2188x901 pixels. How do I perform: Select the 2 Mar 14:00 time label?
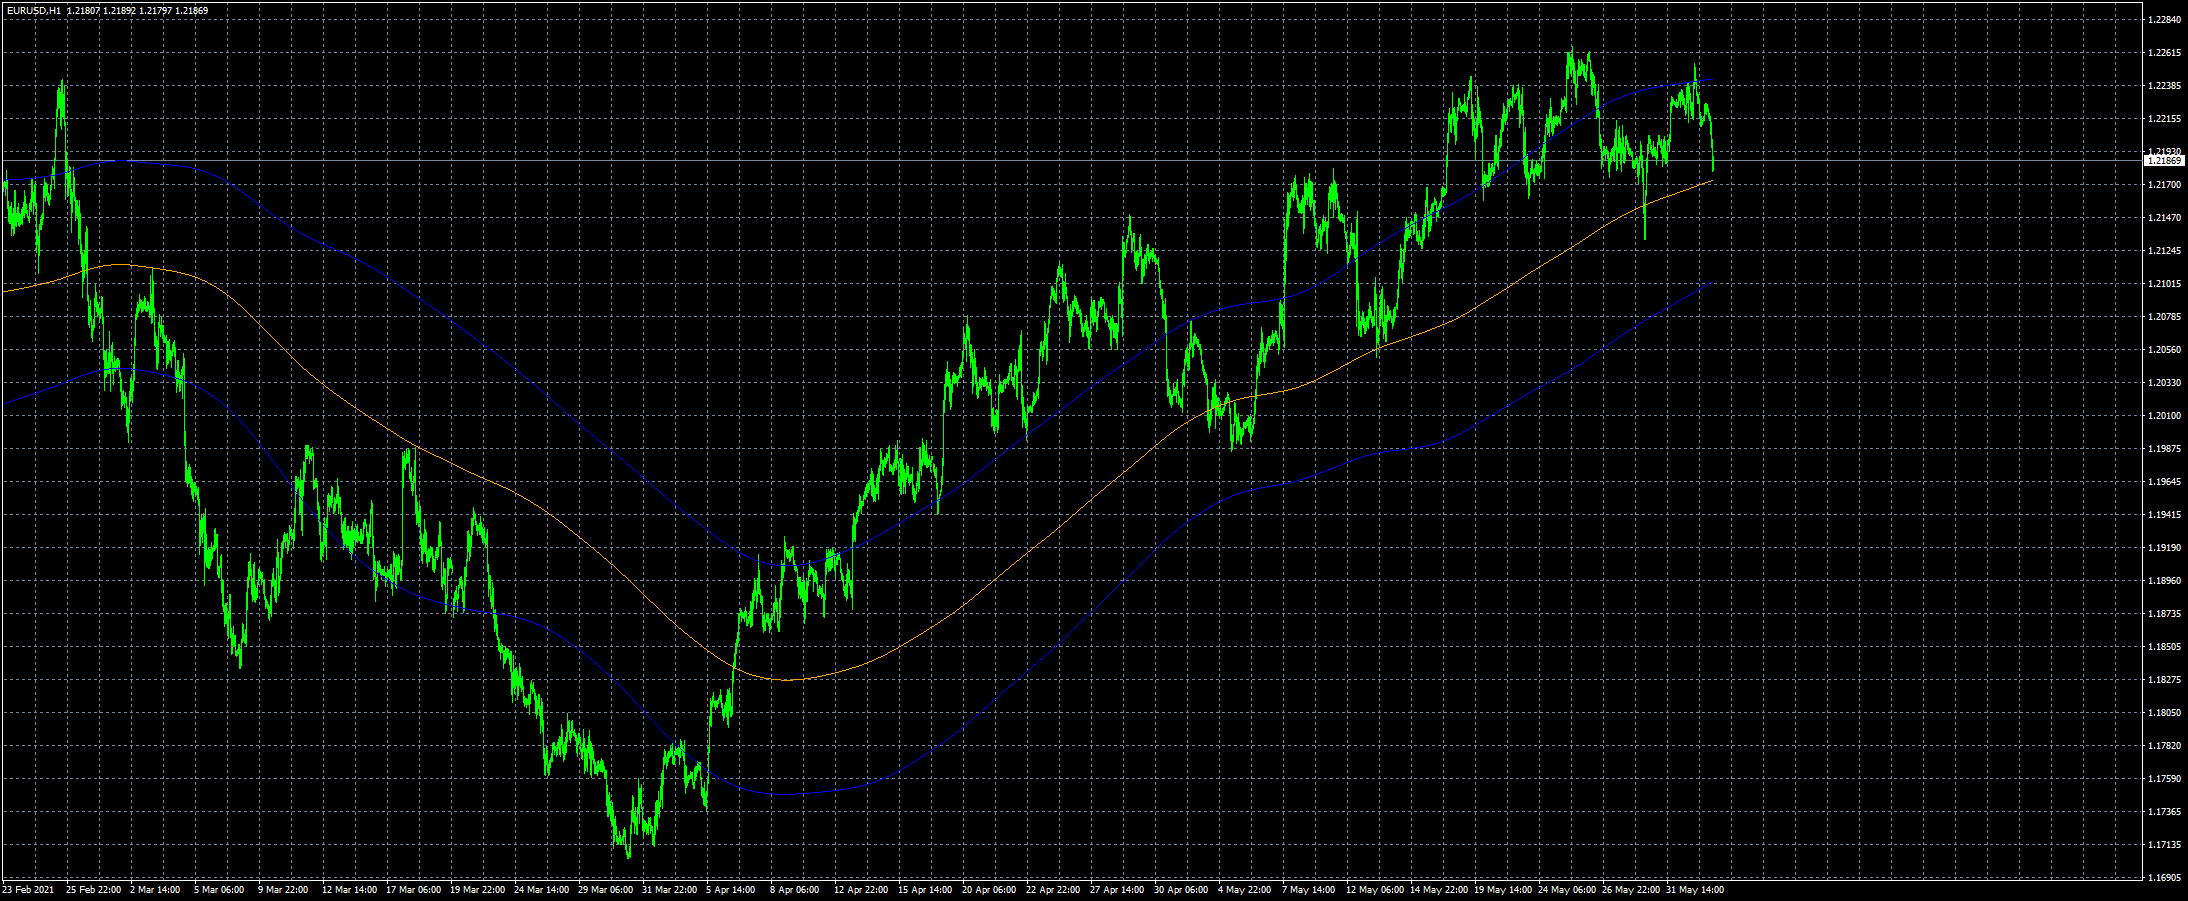pyautogui.click(x=155, y=889)
